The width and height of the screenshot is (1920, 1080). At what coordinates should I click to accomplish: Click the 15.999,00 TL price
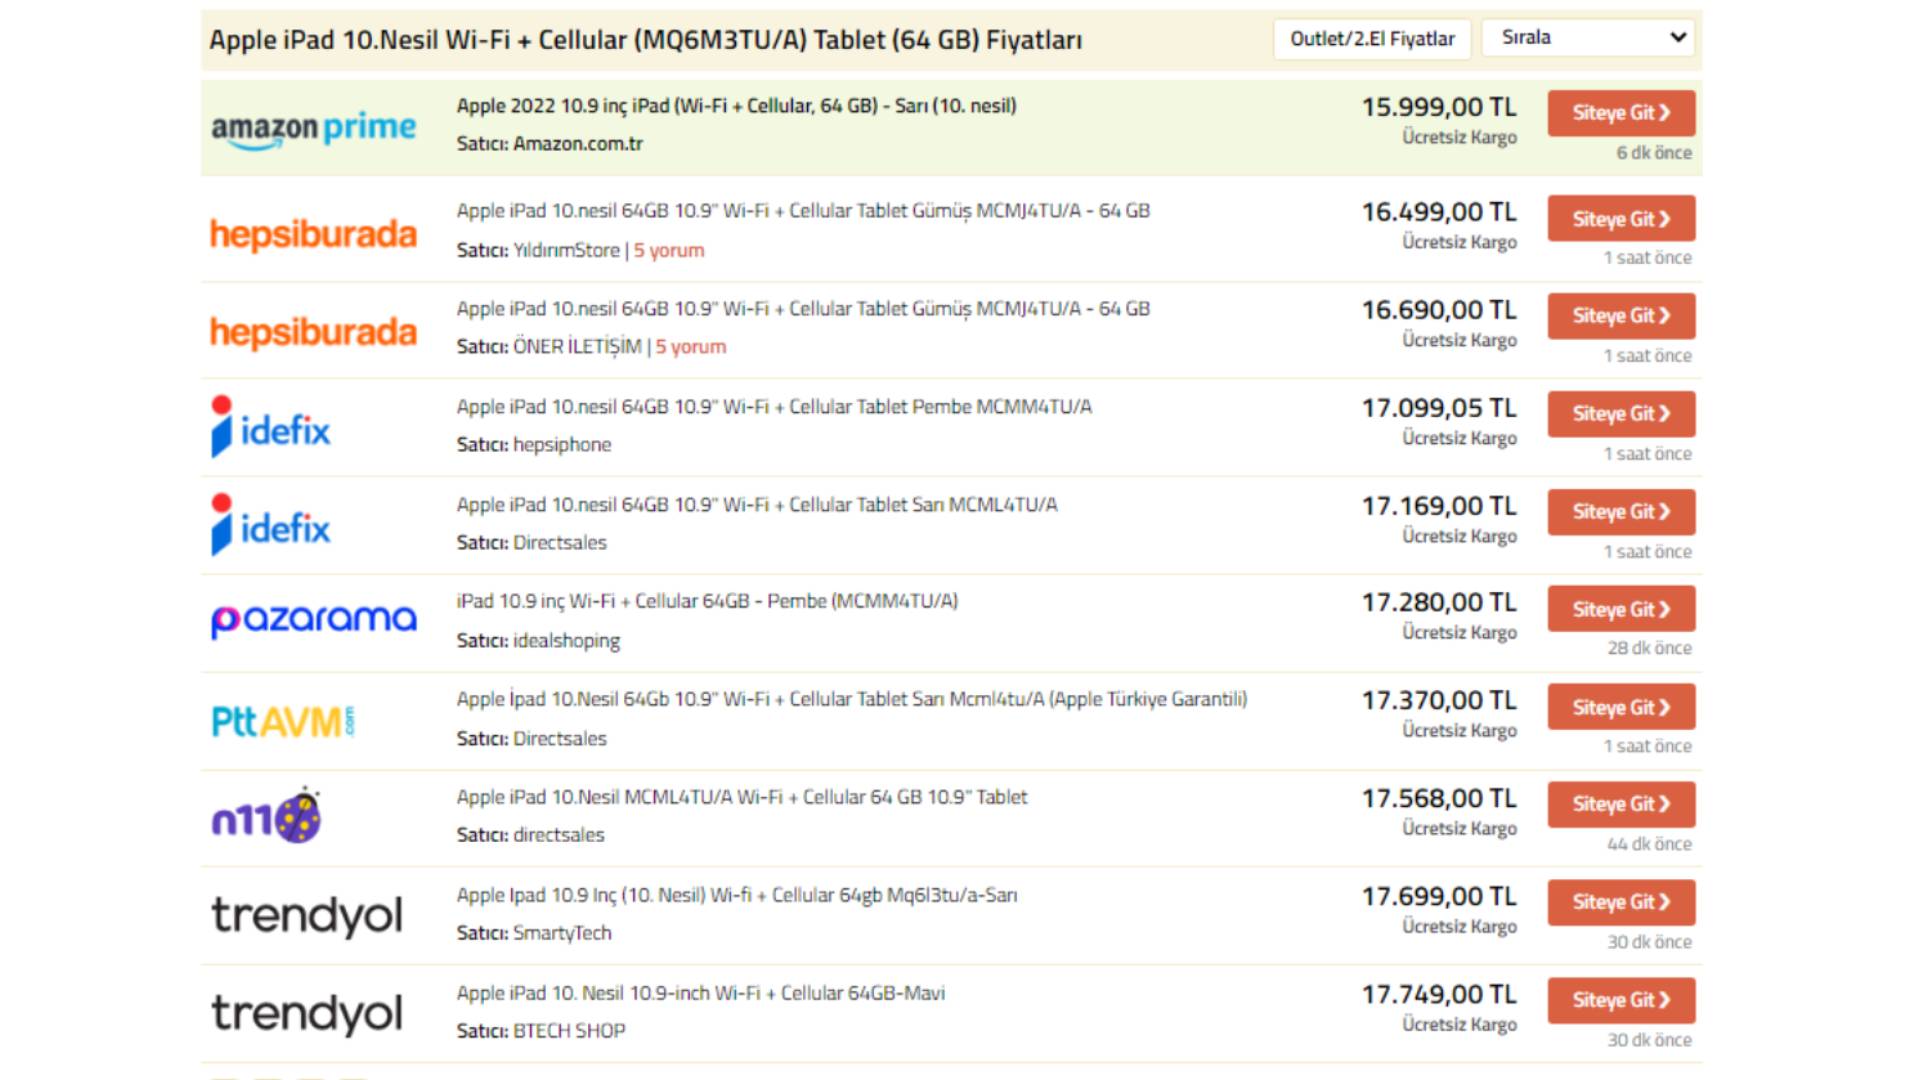[1439, 107]
